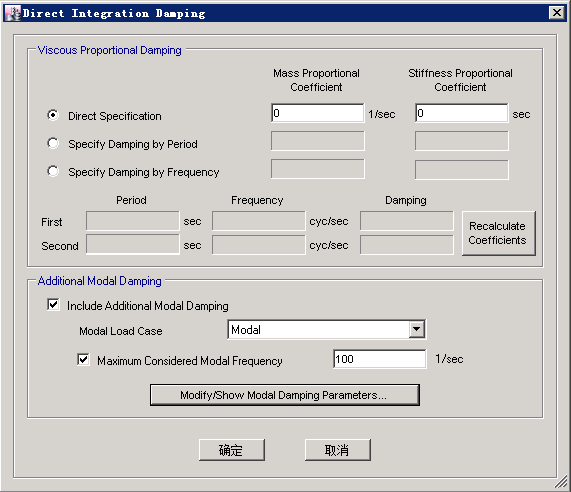Click the First Damping input box

[407, 221]
